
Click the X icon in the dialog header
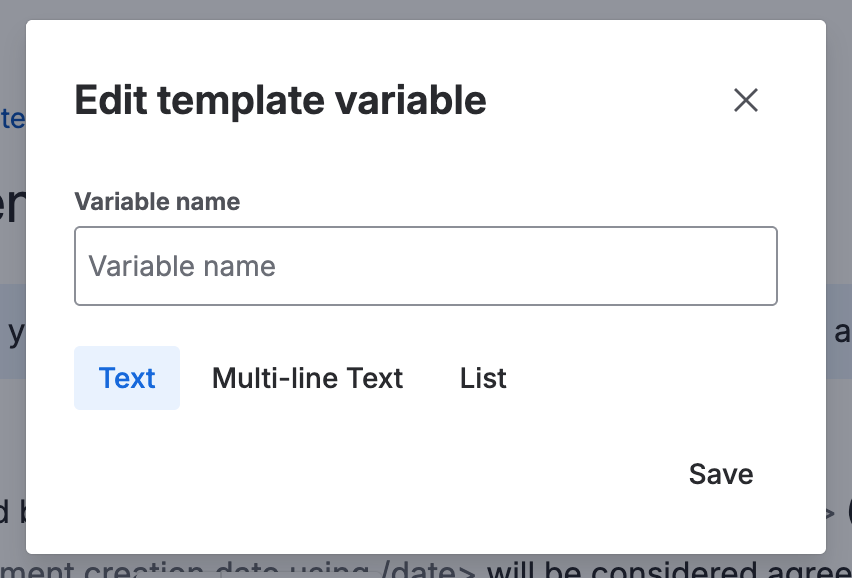746,100
